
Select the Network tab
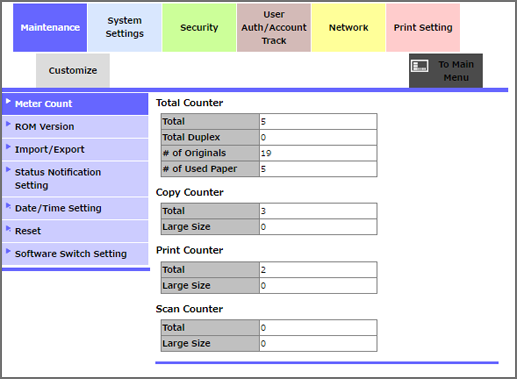click(x=348, y=28)
